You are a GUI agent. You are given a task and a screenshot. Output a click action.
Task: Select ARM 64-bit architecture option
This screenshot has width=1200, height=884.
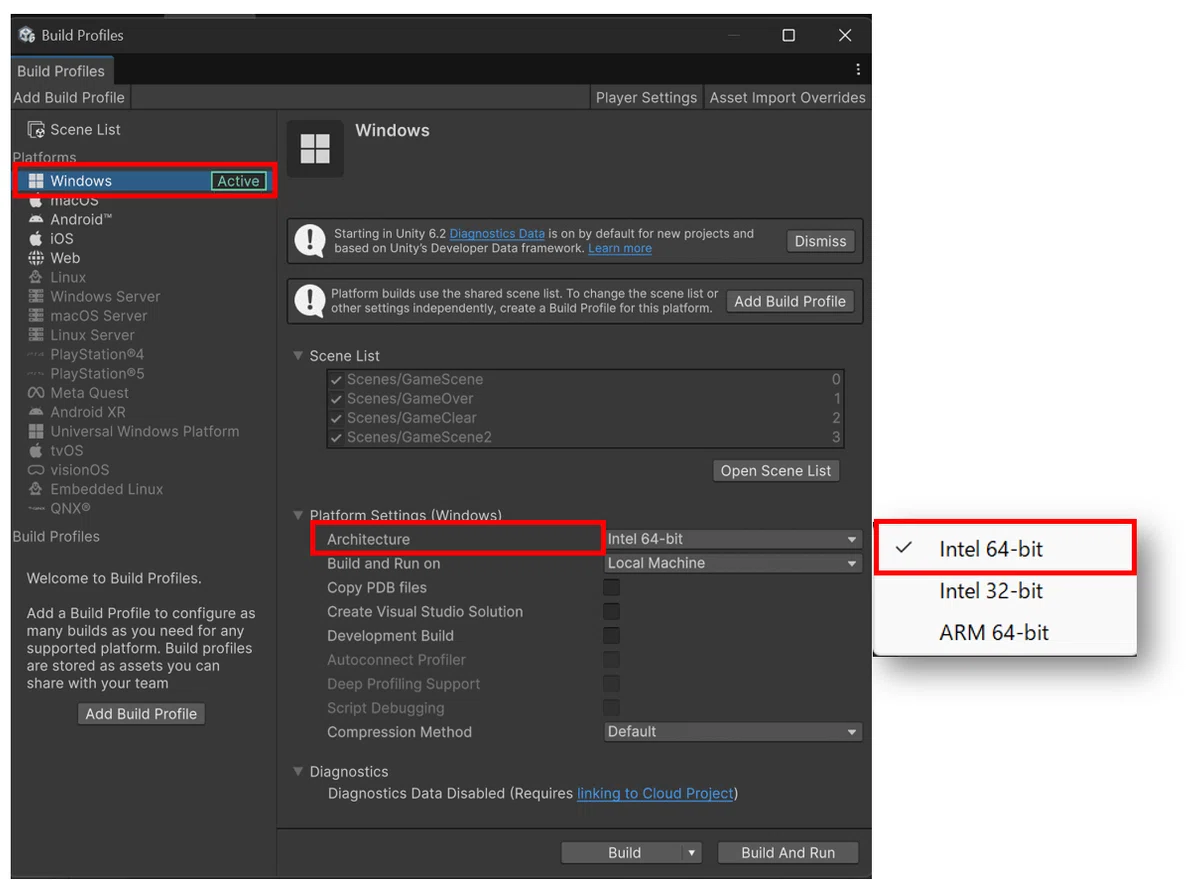1006,632
